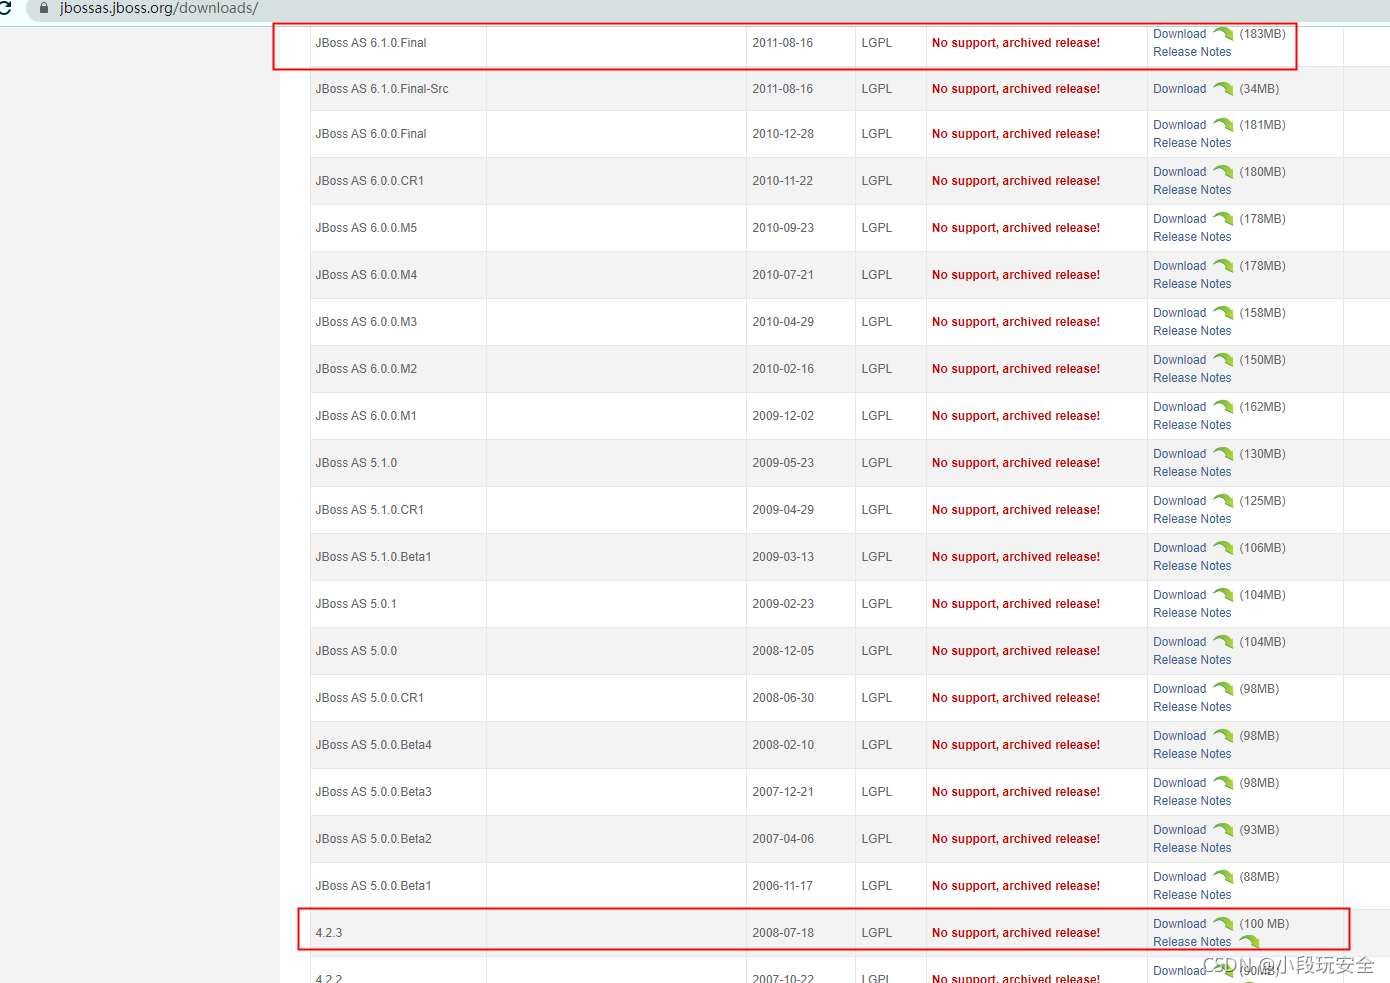Viewport: 1390px width, 983px height.
Task: Click green download arrow for 5.0.0.Beta4
Action: point(1223,736)
